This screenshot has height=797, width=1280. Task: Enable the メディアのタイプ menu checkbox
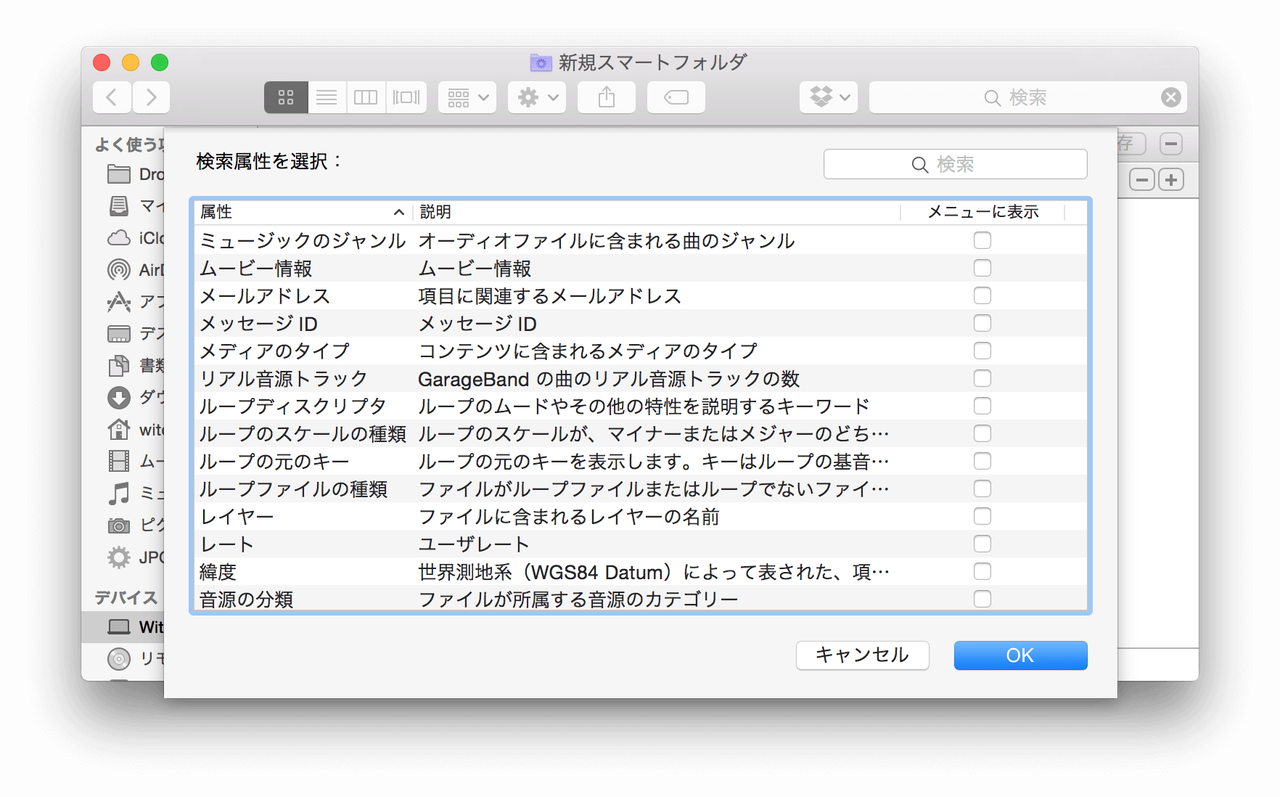pos(983,351)
